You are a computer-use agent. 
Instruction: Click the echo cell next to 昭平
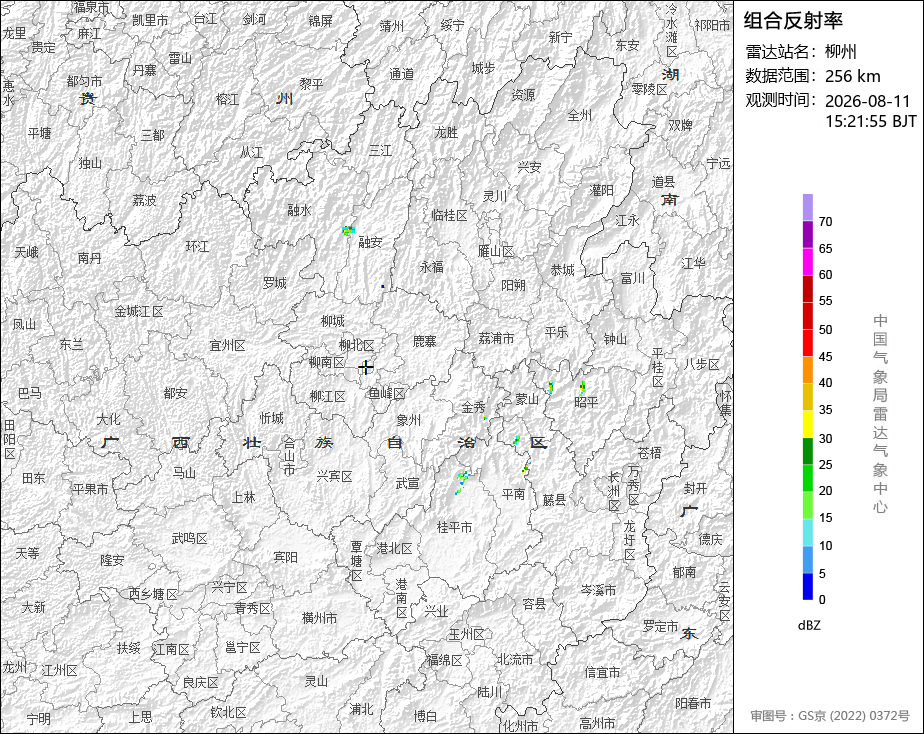coord(582,387)
